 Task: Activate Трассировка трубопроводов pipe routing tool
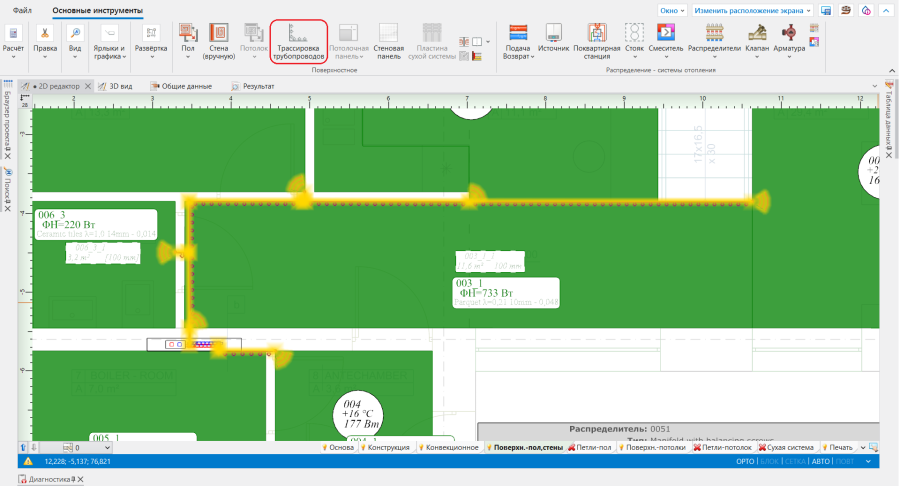[x=298, y=41]
